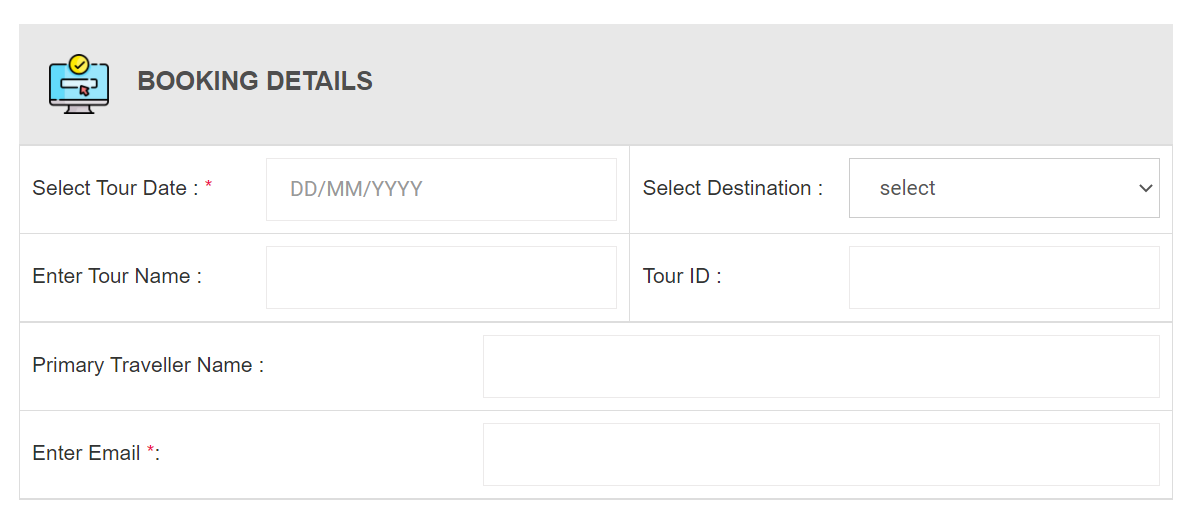Click the Primary Traveller Name label
Screen dimensions: 1192x526
point(148,365)
